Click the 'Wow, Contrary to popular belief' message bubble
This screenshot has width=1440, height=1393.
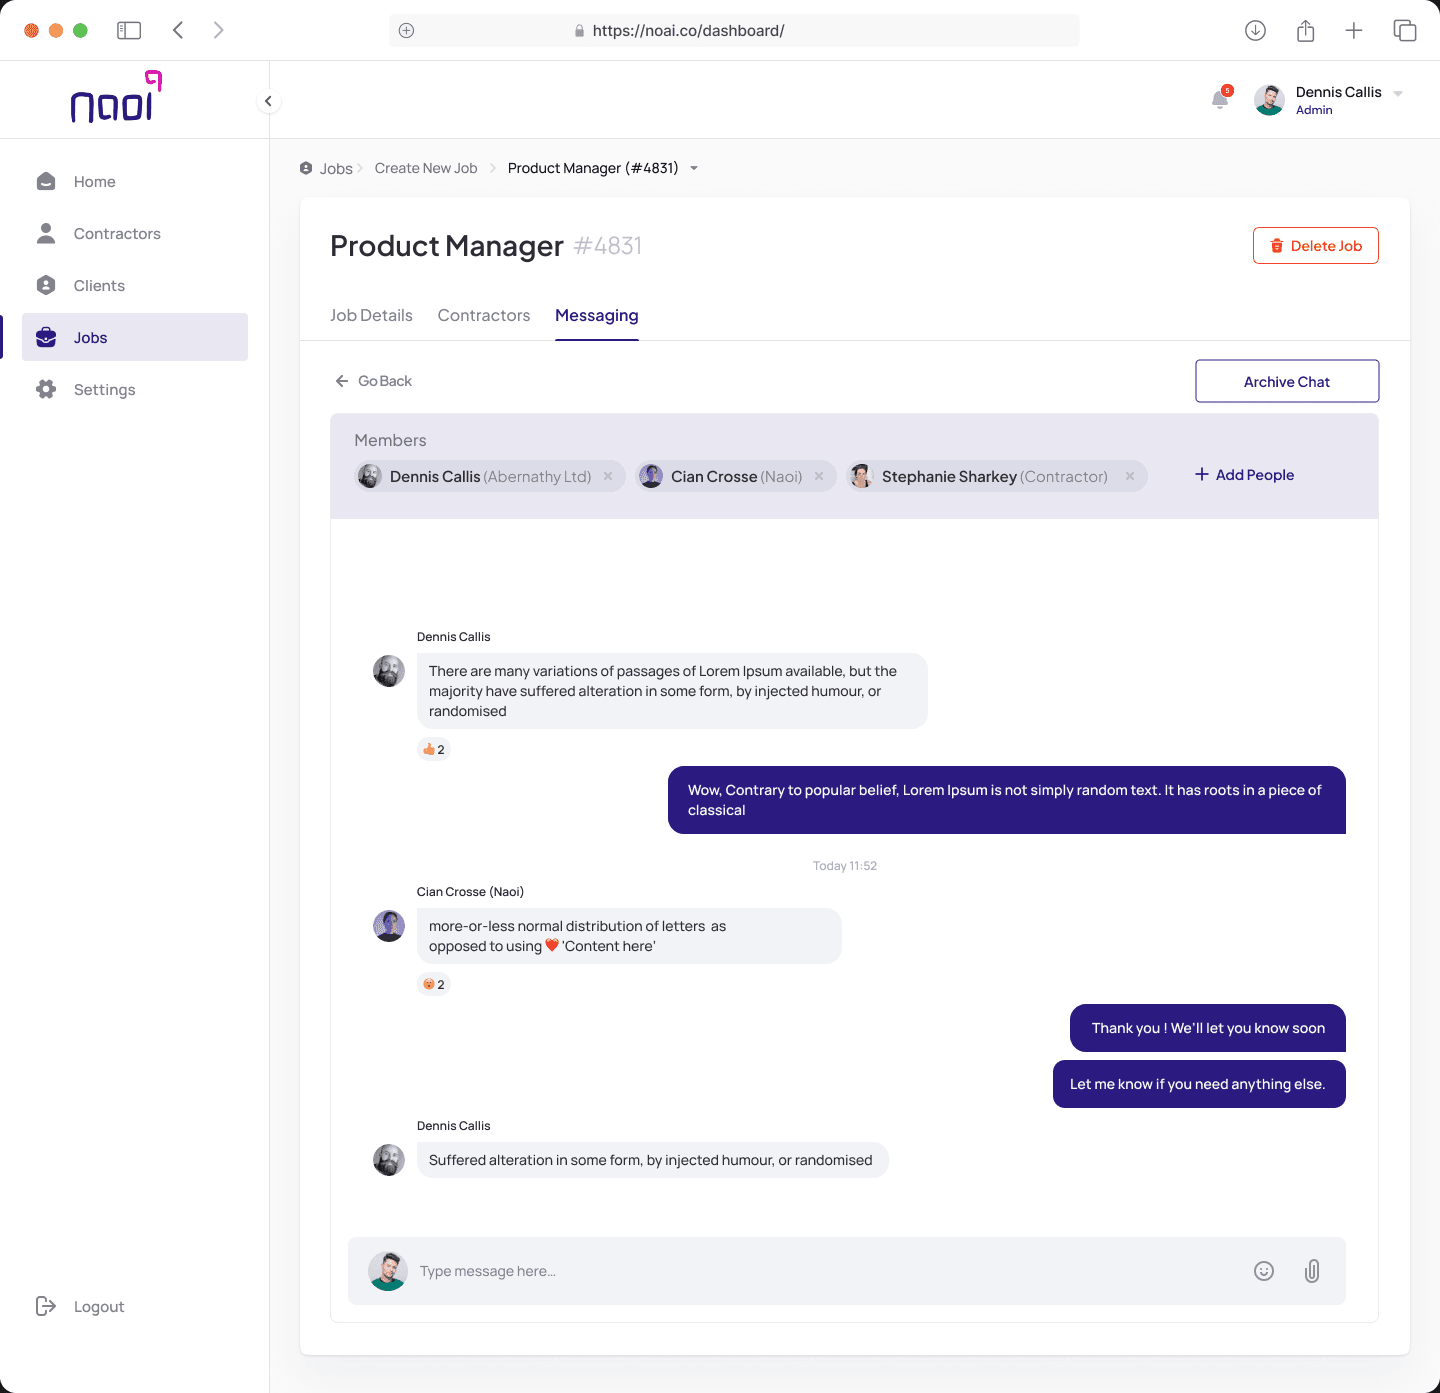[x=1007, y=800]
